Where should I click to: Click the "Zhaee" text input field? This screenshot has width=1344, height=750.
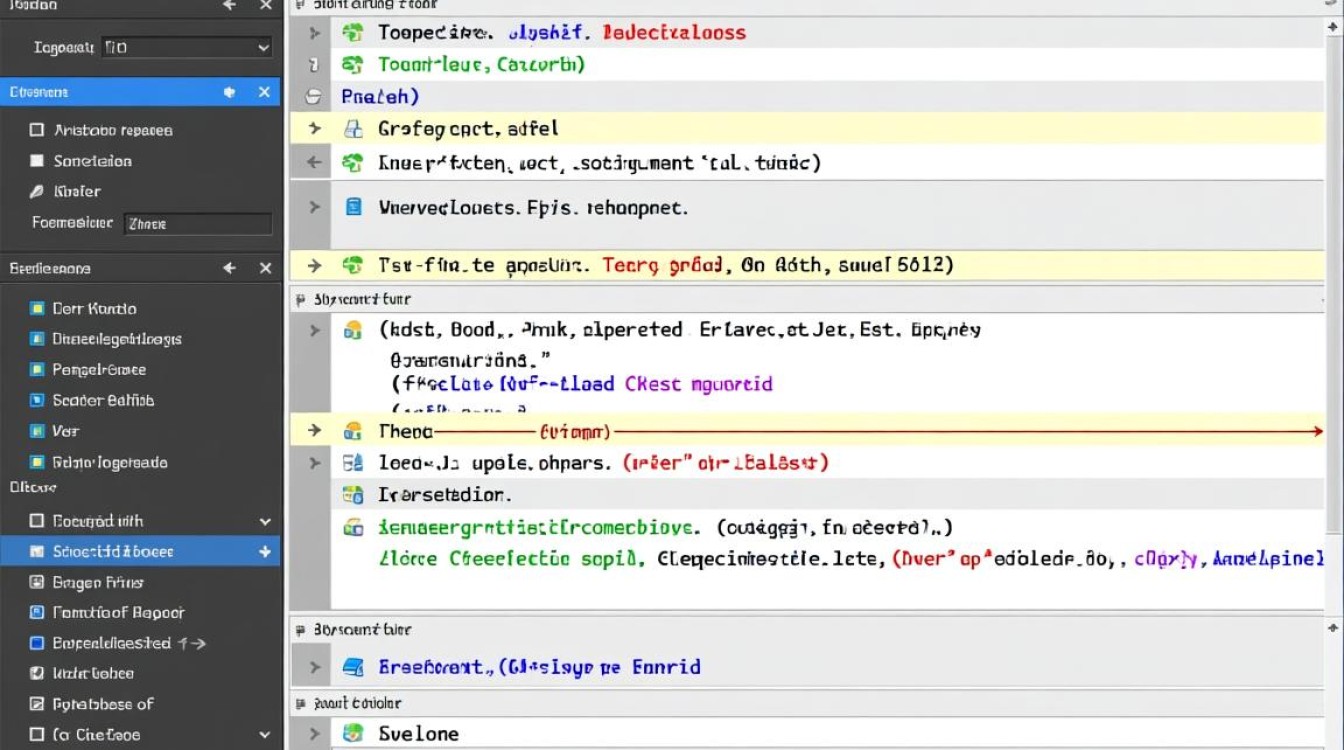click(x=197, y=224)
